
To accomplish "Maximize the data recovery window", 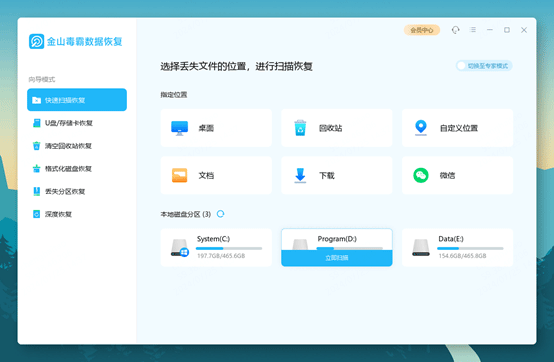I will click(x=507, y=30).
